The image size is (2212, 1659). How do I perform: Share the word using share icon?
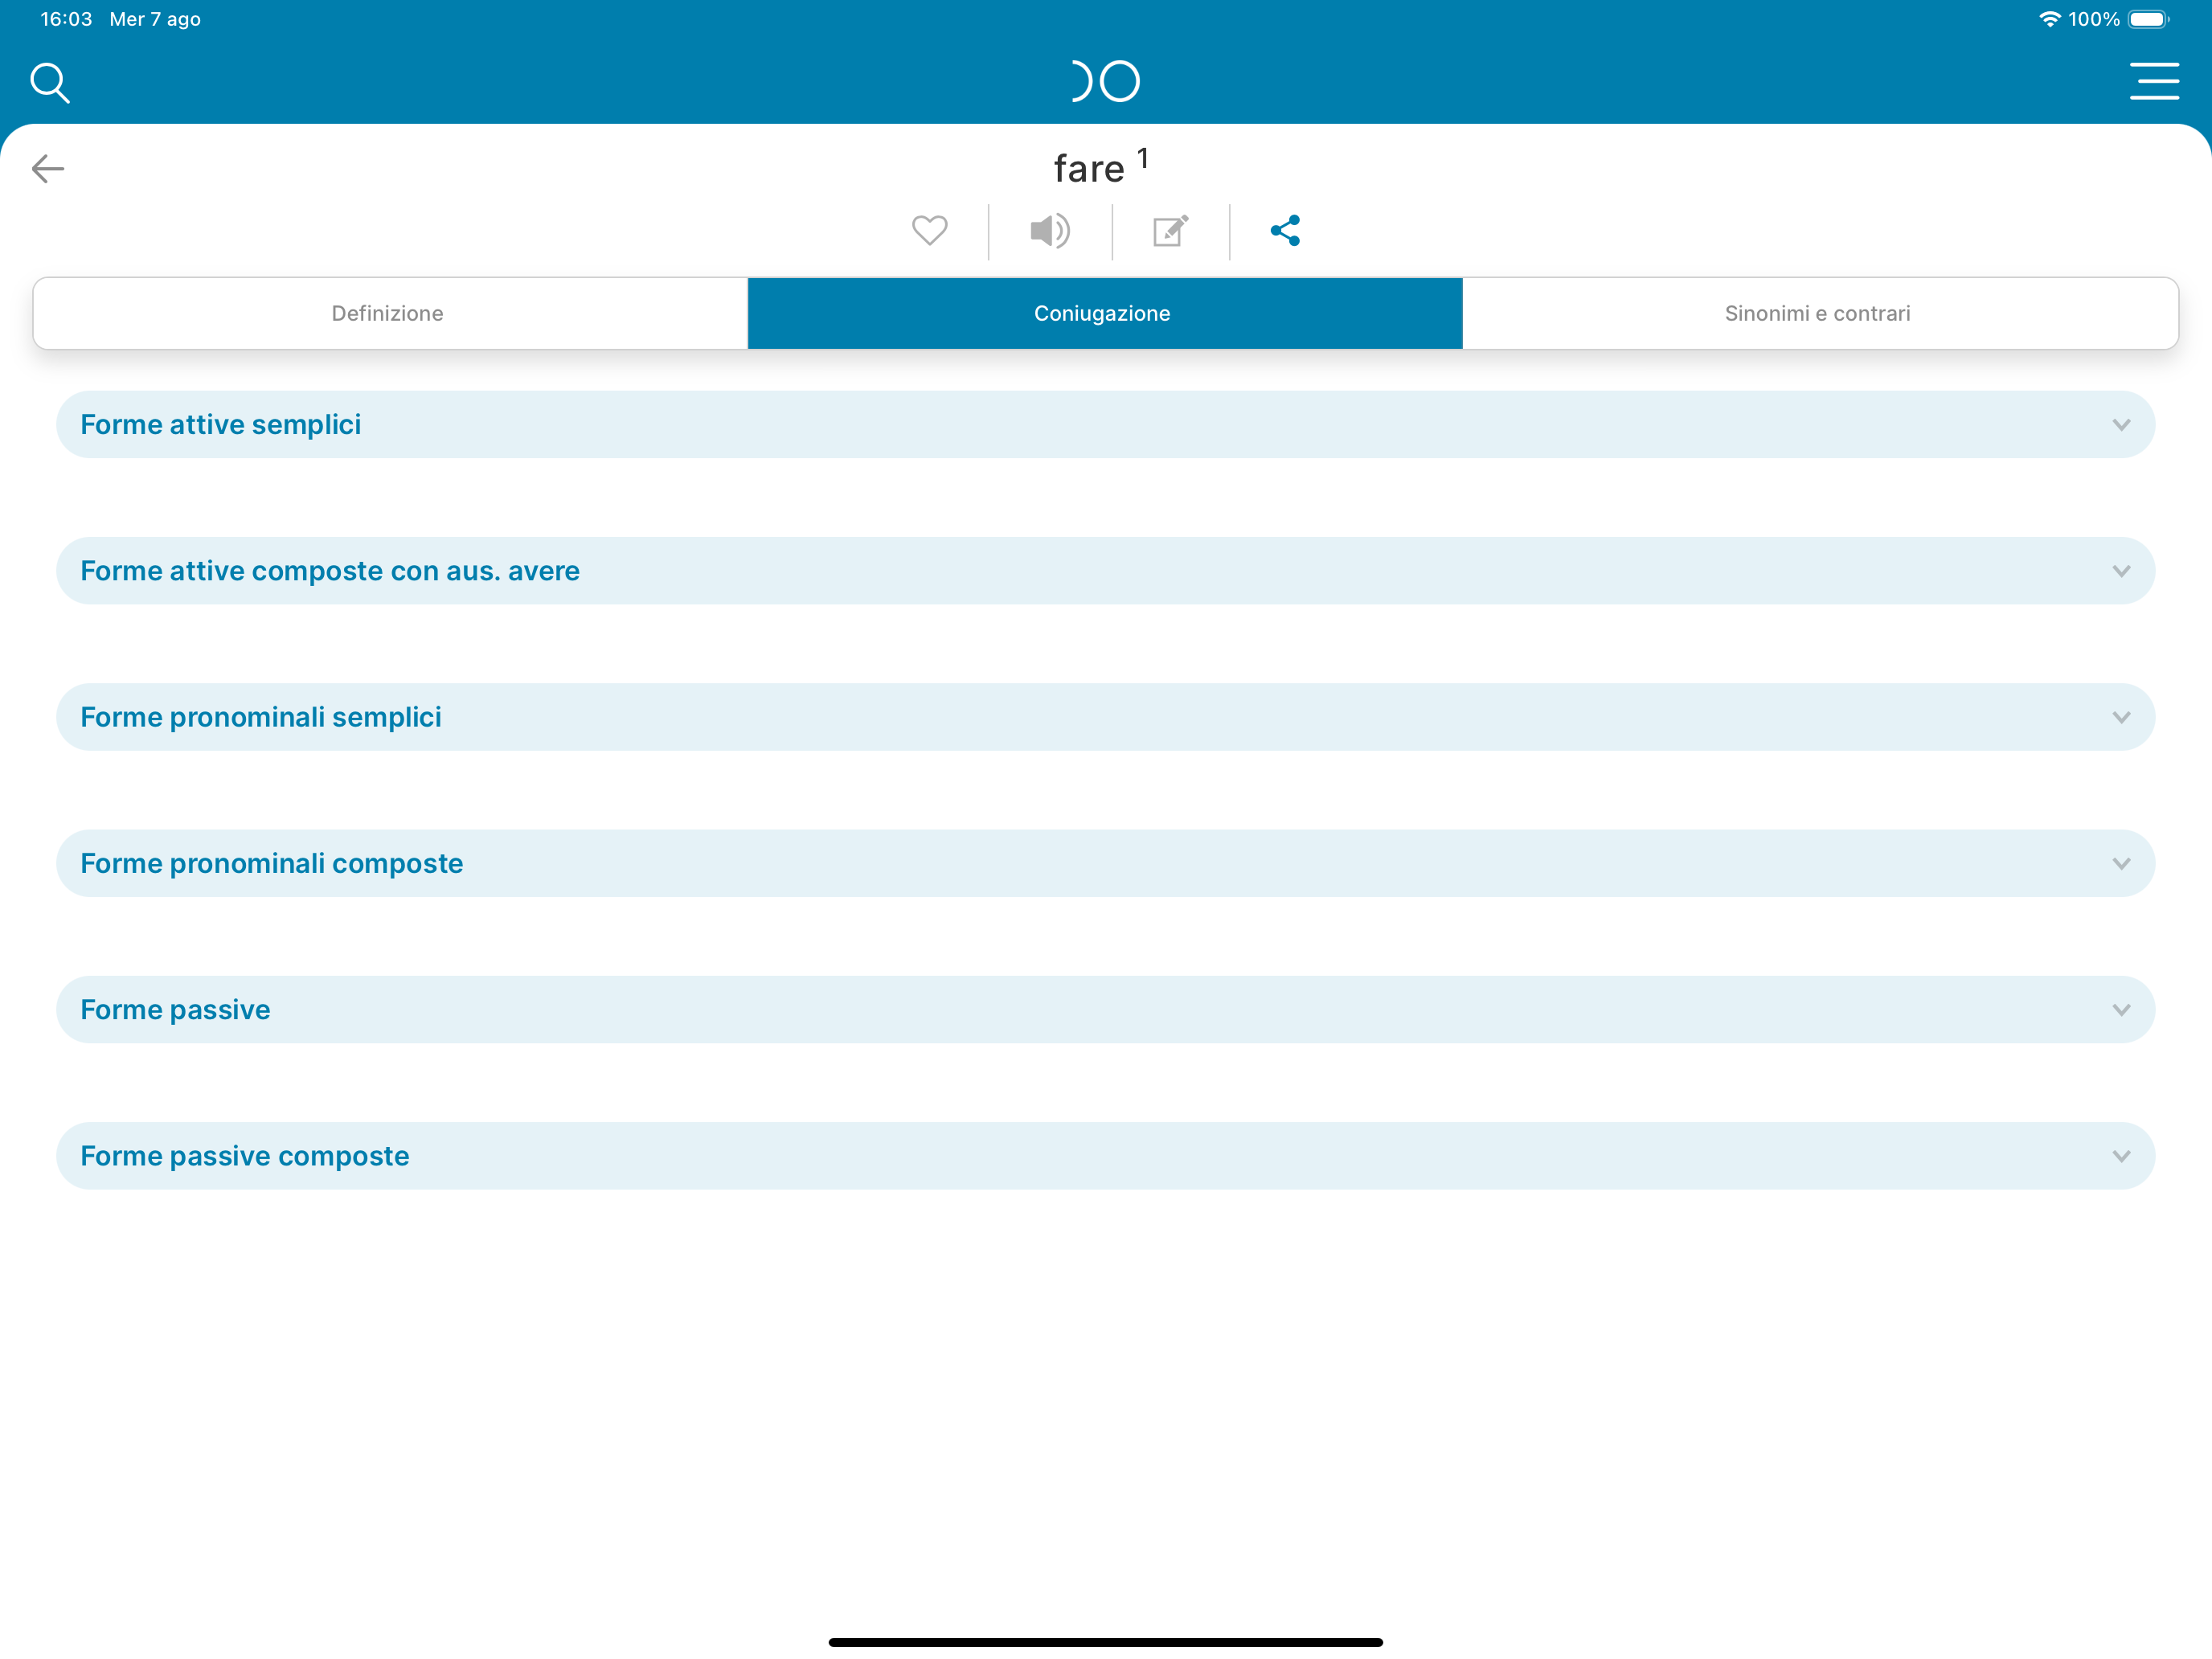tap(1285, 231)
